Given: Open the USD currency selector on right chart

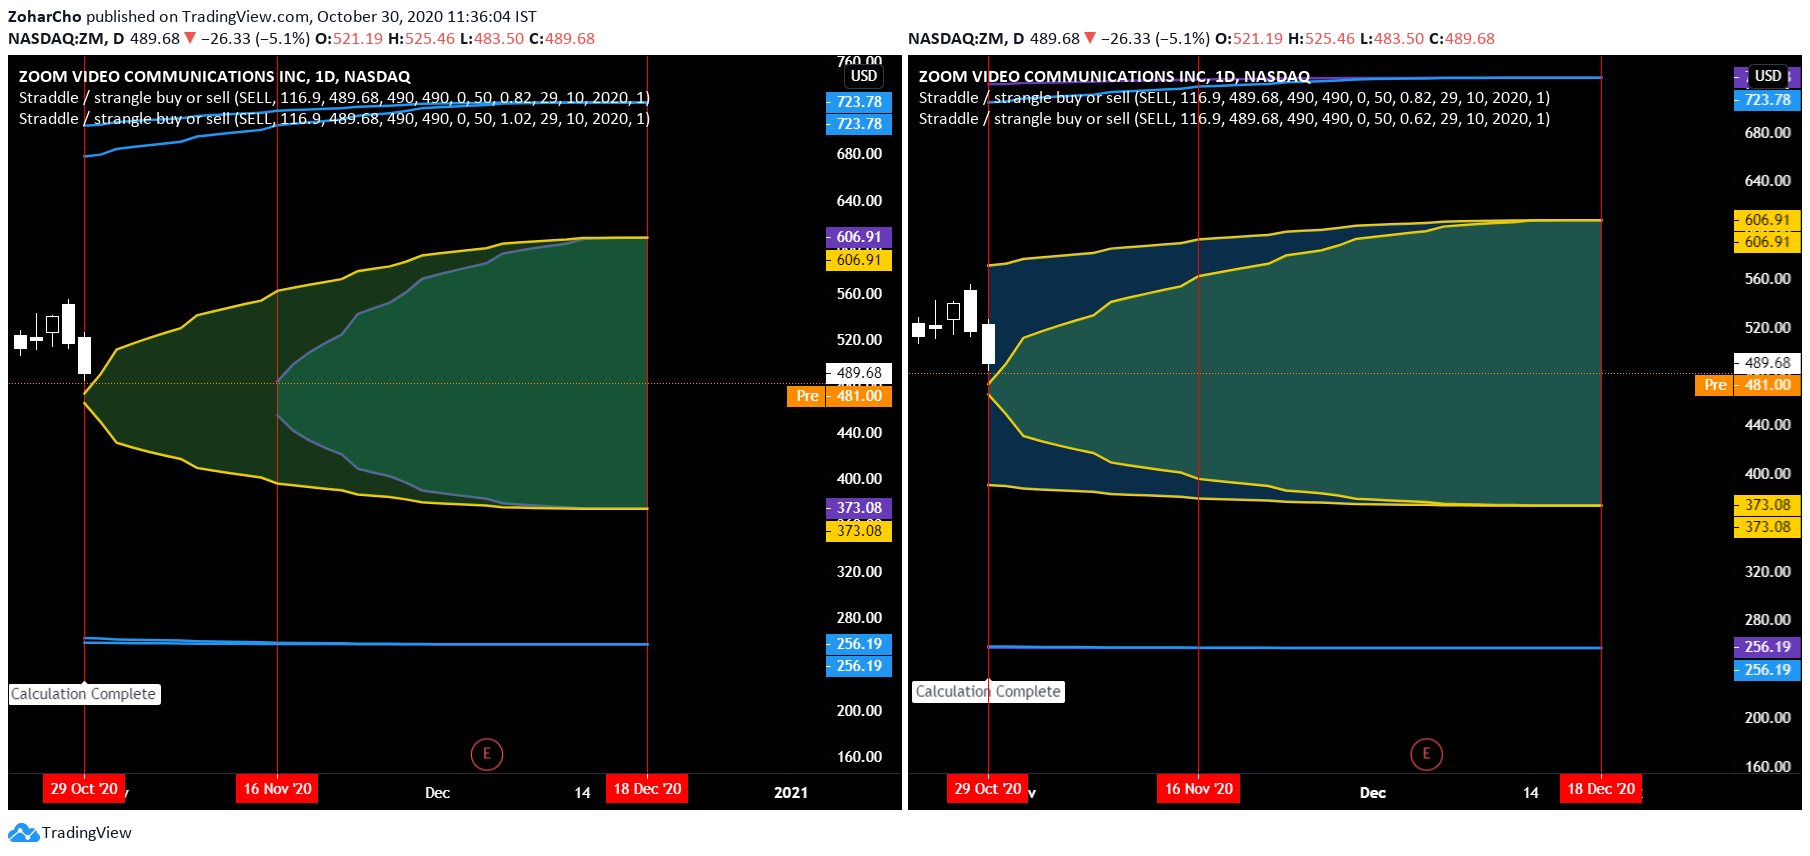Looking at the screenshot, I should pos(1768,76).
